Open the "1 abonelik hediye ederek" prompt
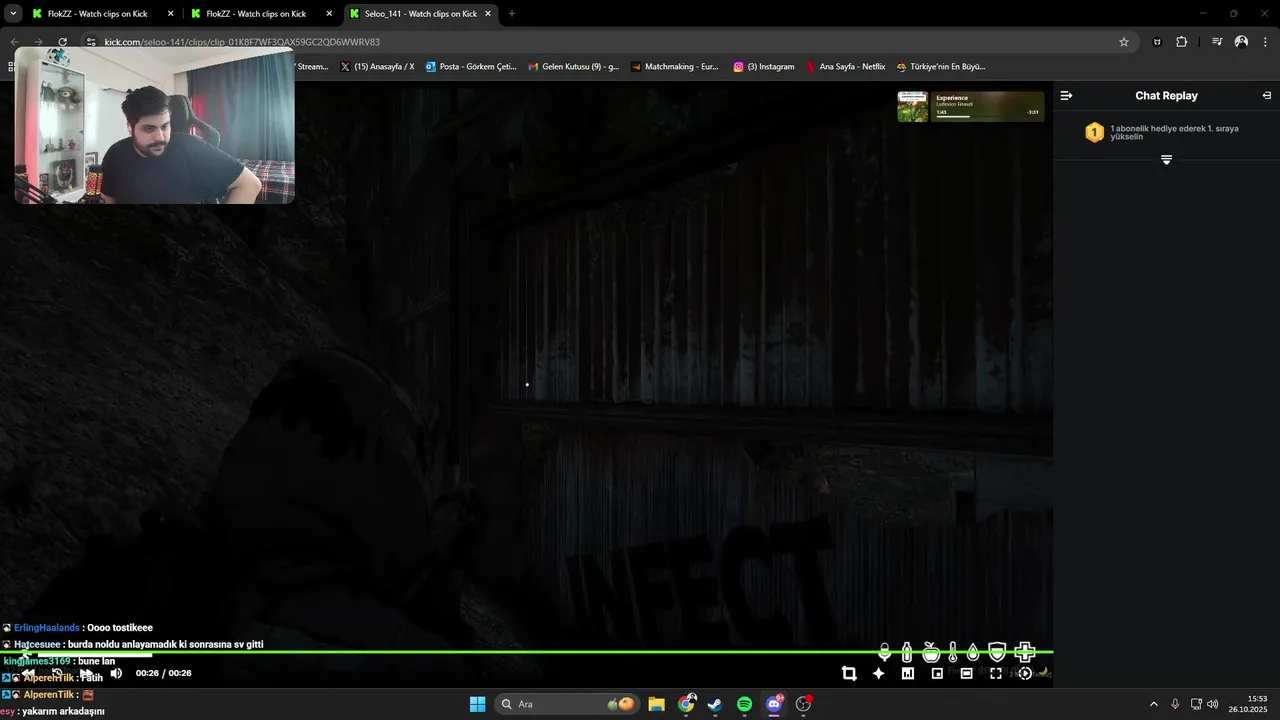The image size is (1280, 720). tap(1174, 132)
